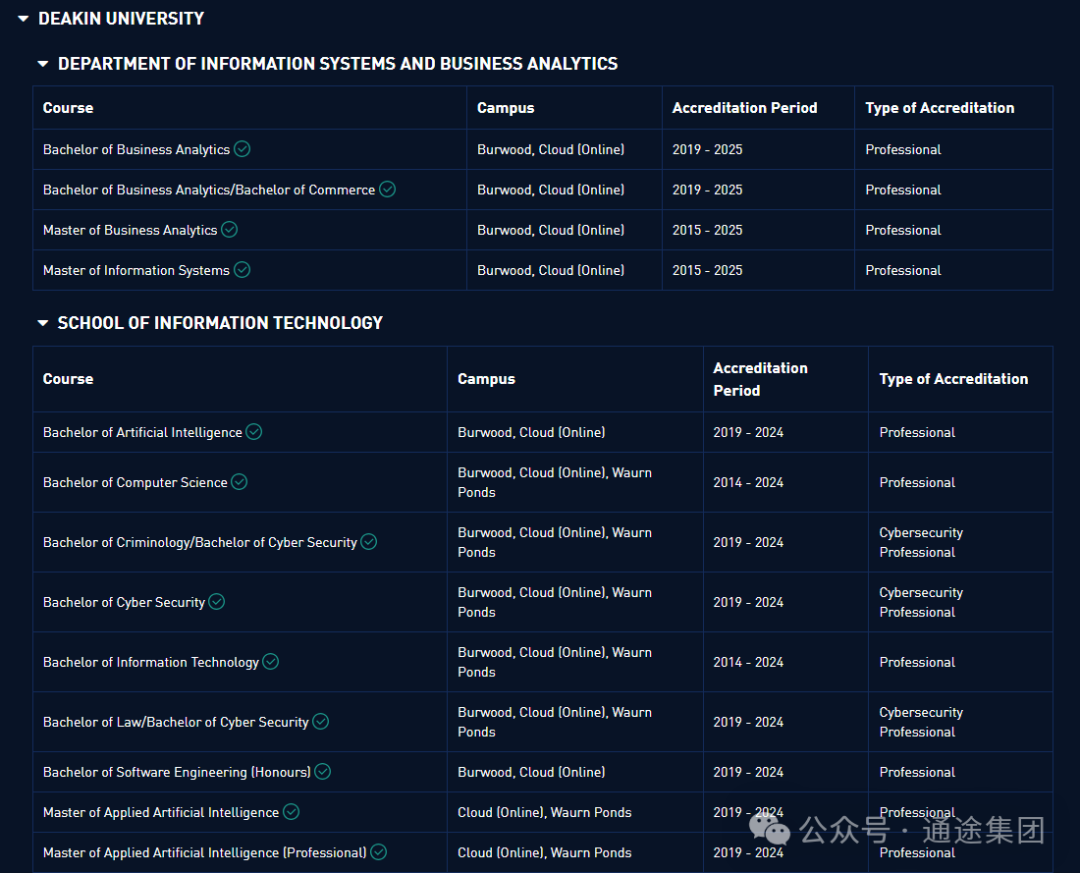1080x873 pixels.
Task: Click Course header in School of Information Technology table
Action: point(68,379)
